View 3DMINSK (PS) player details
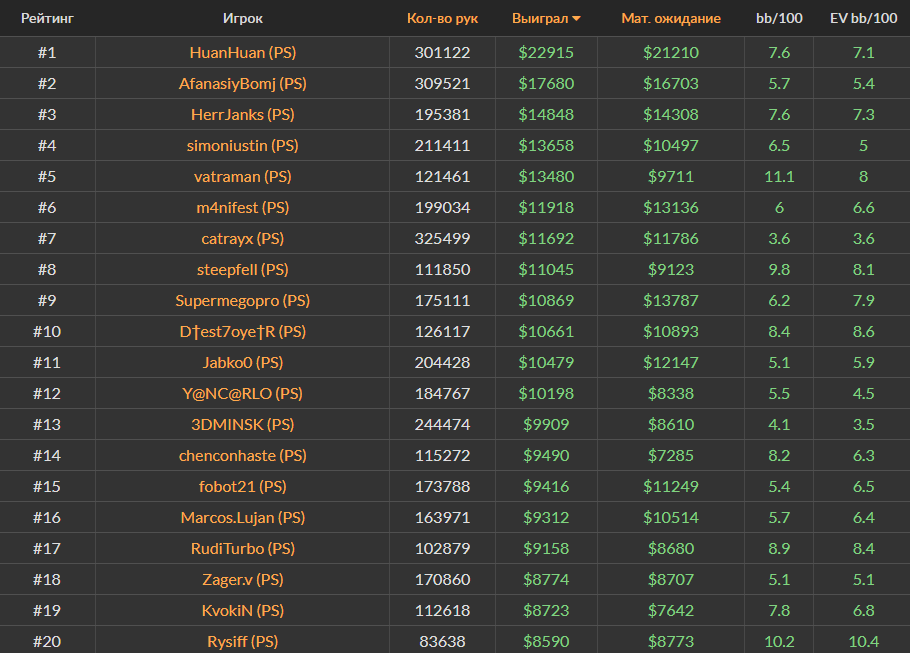Image resolution: width=910 pixels, height=653 pixels. (x=242, y=425)
